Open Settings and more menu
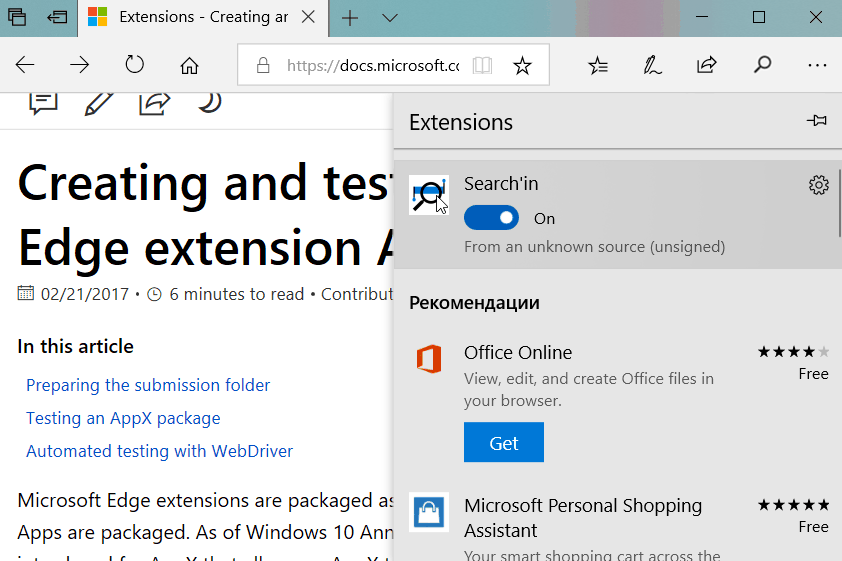This screenshot has width=842, height=561. click(817, 65)
